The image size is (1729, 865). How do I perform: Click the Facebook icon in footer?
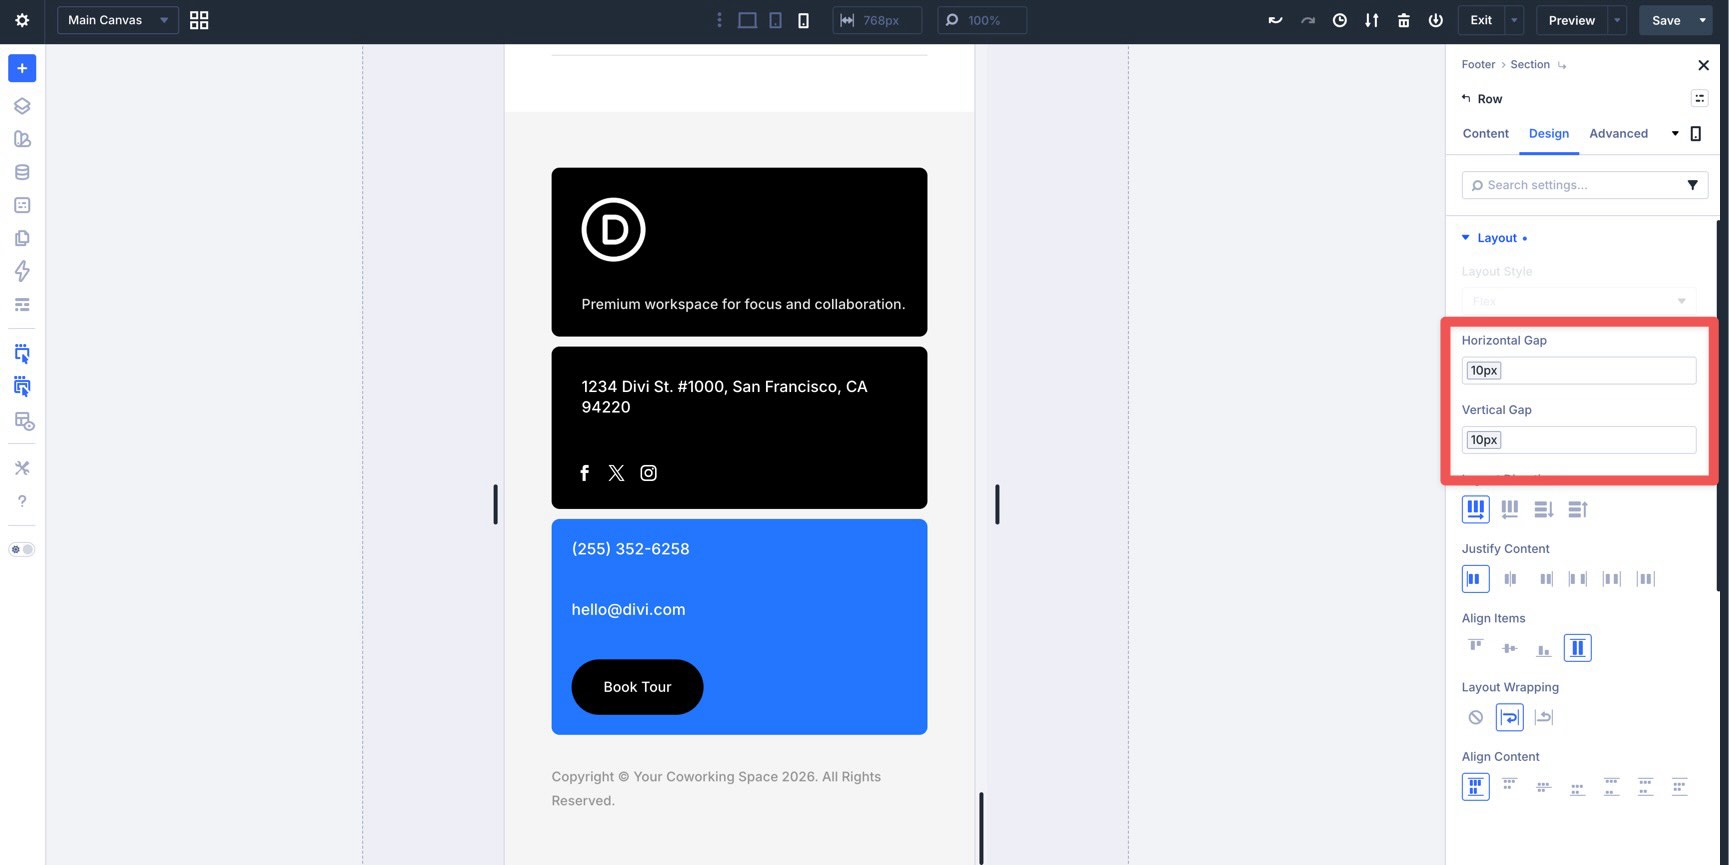click(584, 473)
